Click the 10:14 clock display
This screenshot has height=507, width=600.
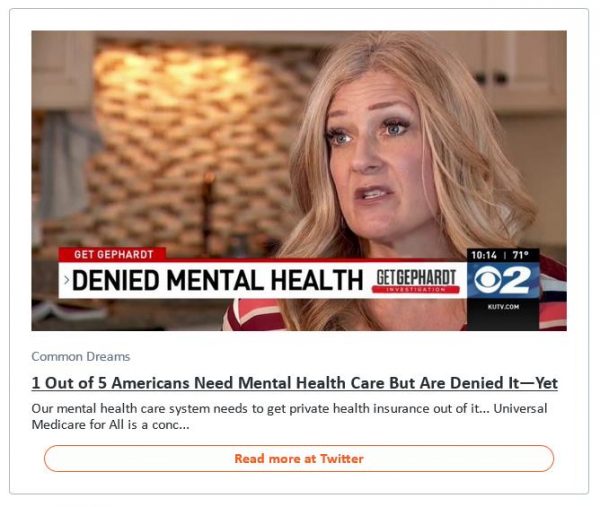tap(484, 255)
